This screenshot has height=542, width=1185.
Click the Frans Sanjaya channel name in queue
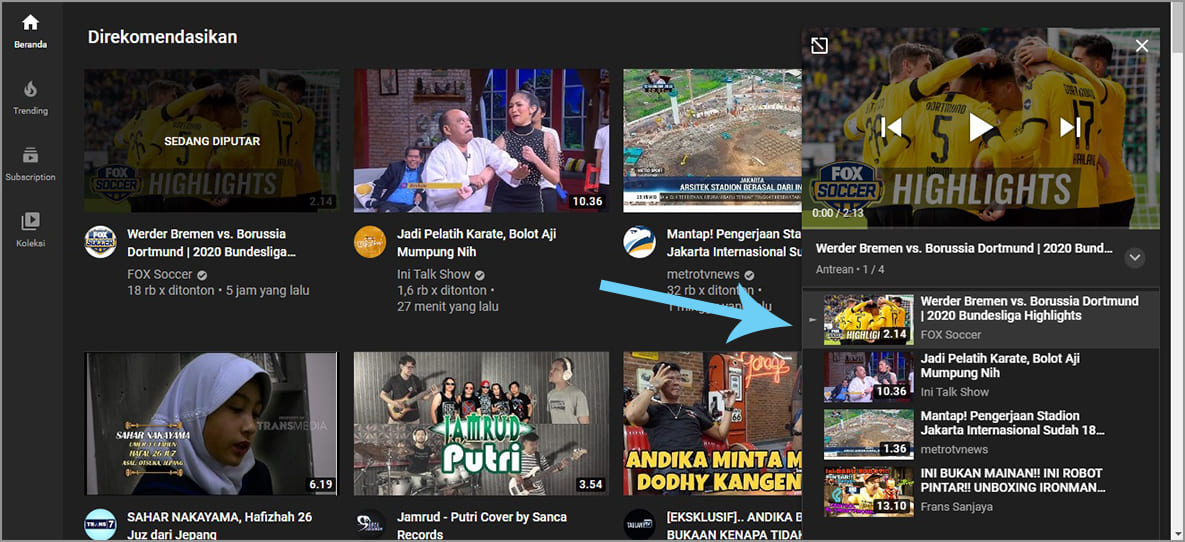(956, 506)
